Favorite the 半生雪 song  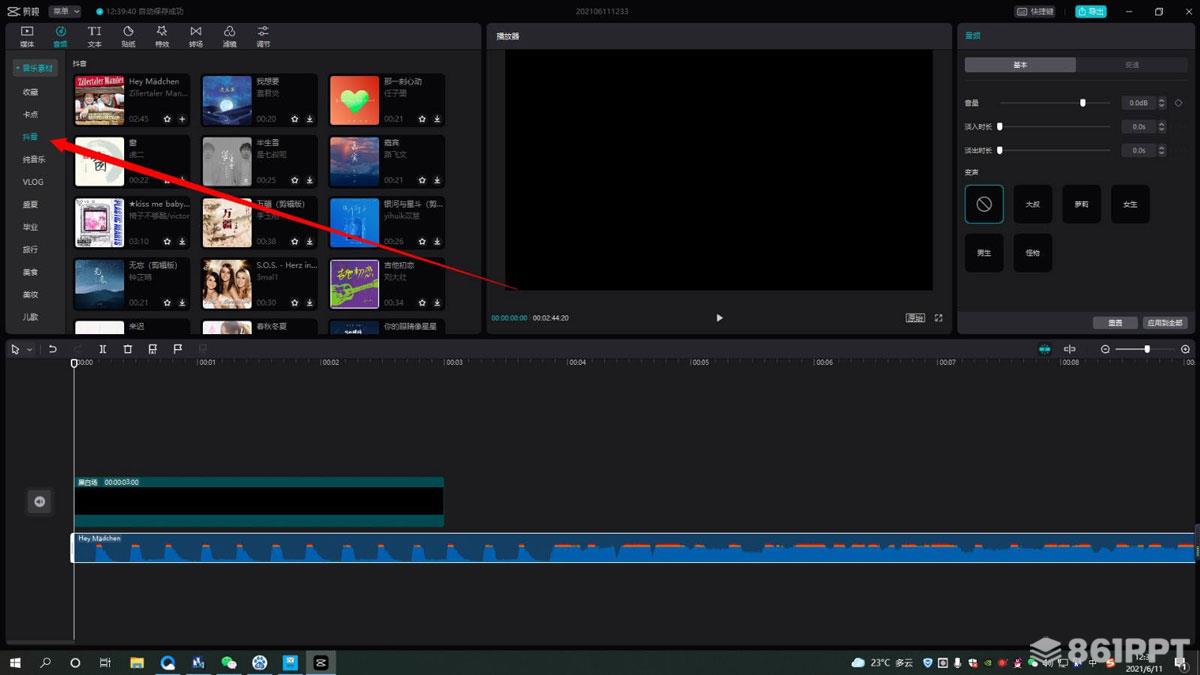pyautogui.click(x=295, y=181)
